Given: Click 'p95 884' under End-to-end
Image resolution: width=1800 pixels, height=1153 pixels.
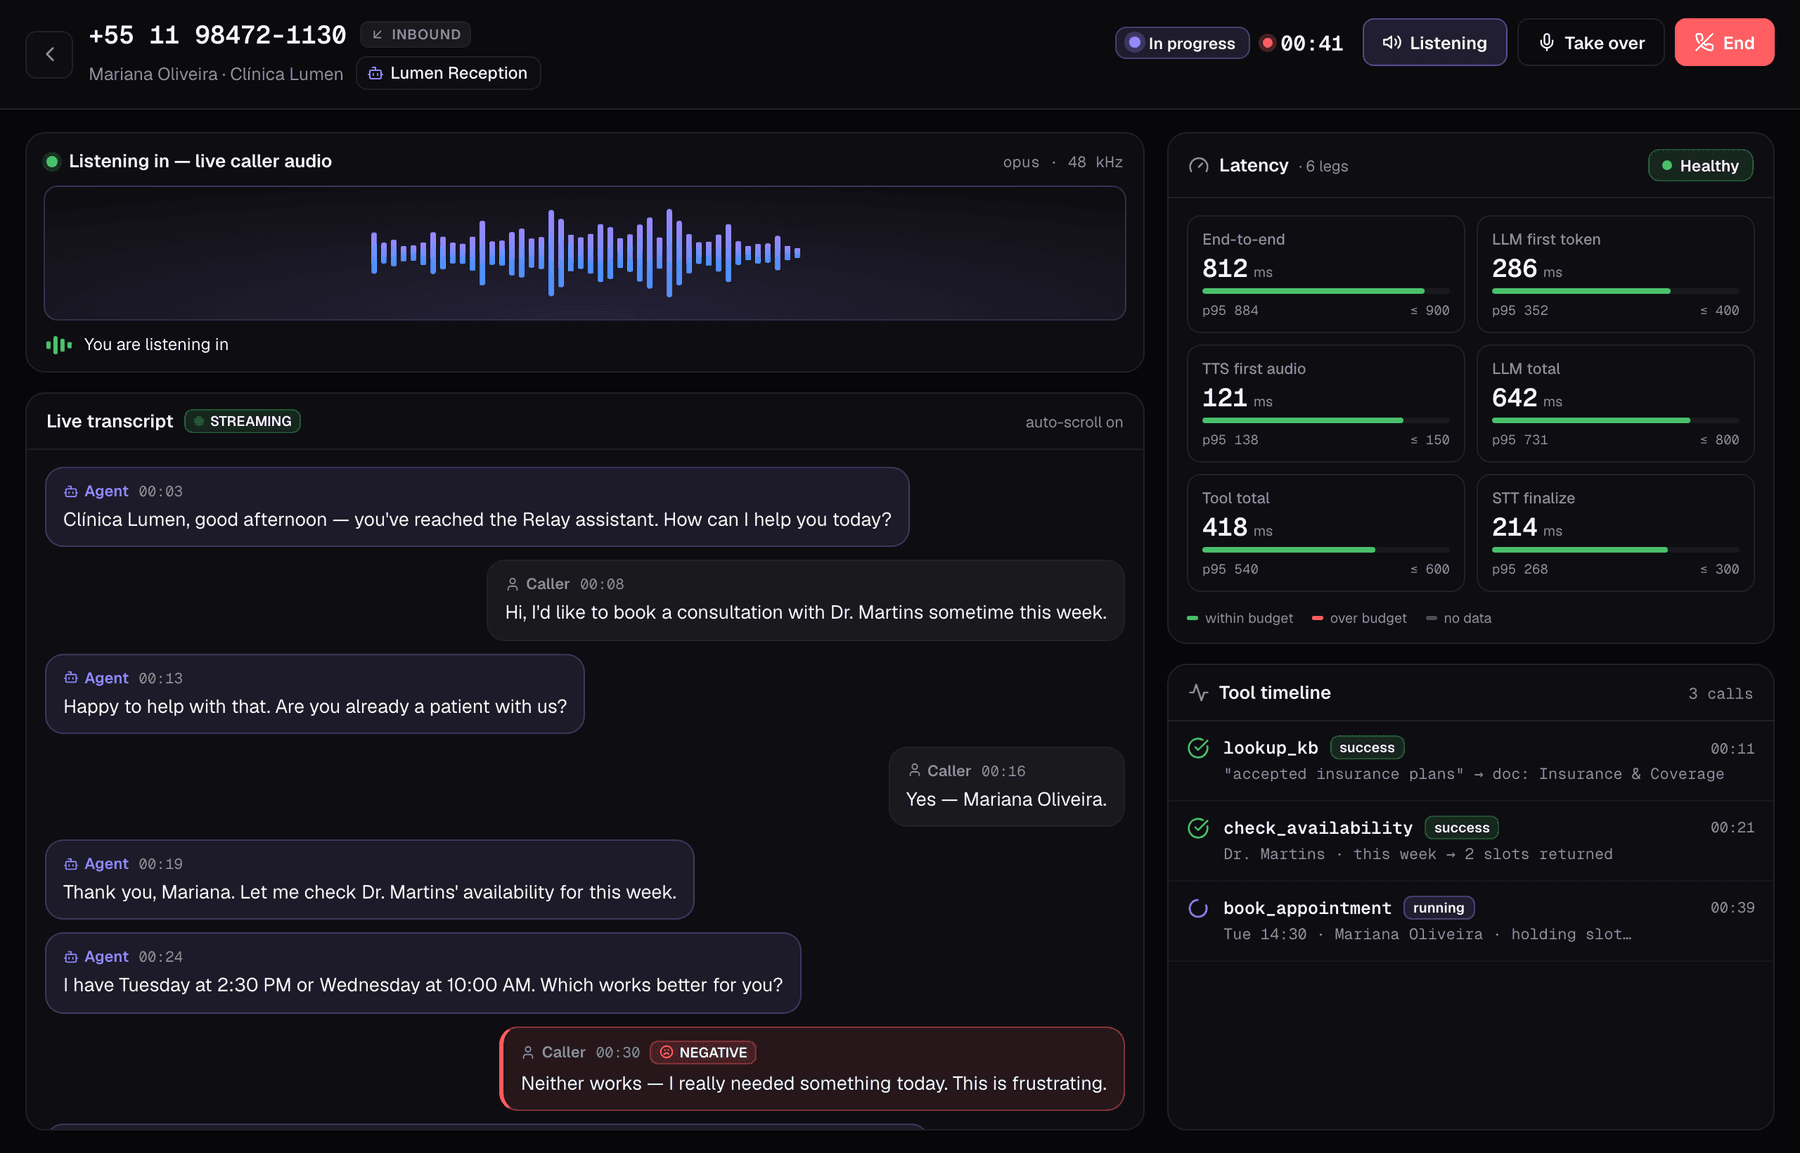Looking at the screenshot, I should (x=1230, y=310).
